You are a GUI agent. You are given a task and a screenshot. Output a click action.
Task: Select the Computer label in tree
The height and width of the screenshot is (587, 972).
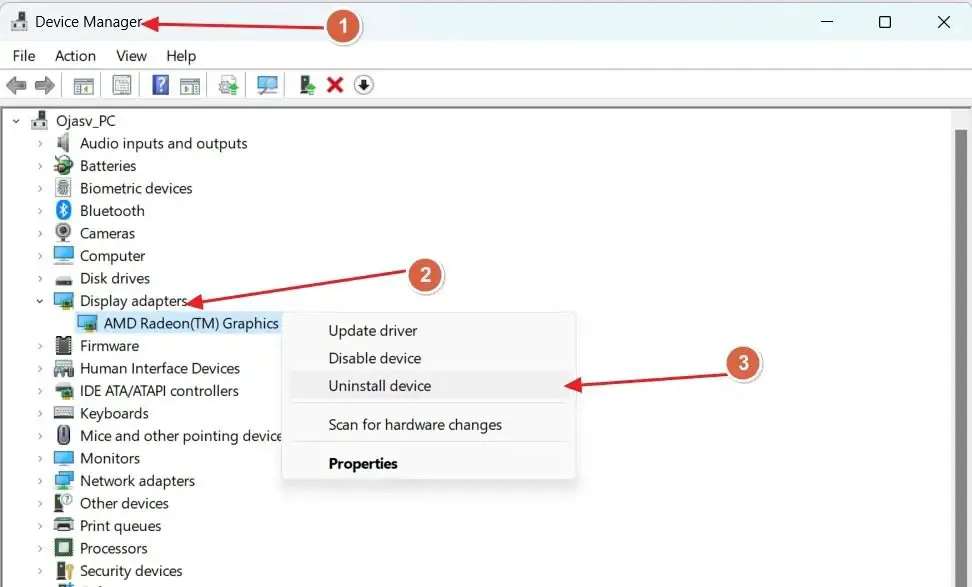click(112, 255)
